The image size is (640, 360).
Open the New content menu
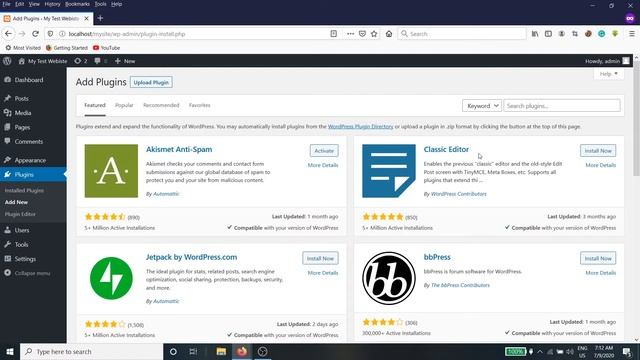125,61
